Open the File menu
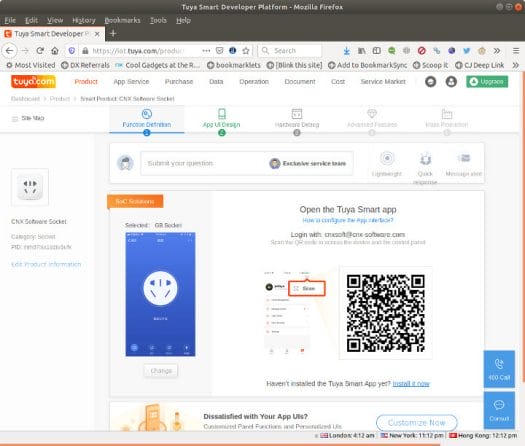The height and width of the screenshot is (446, 525). tap(10, 20)
